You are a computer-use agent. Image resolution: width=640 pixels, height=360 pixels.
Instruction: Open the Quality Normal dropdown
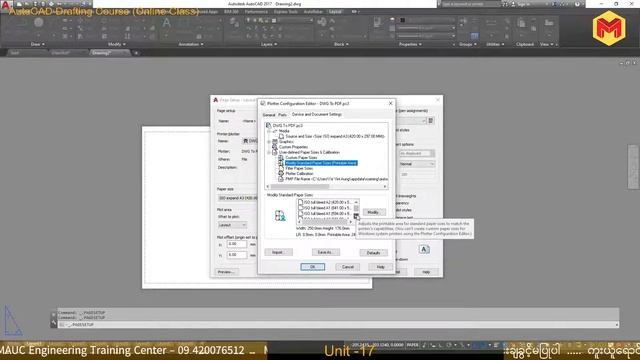(417, 164)
